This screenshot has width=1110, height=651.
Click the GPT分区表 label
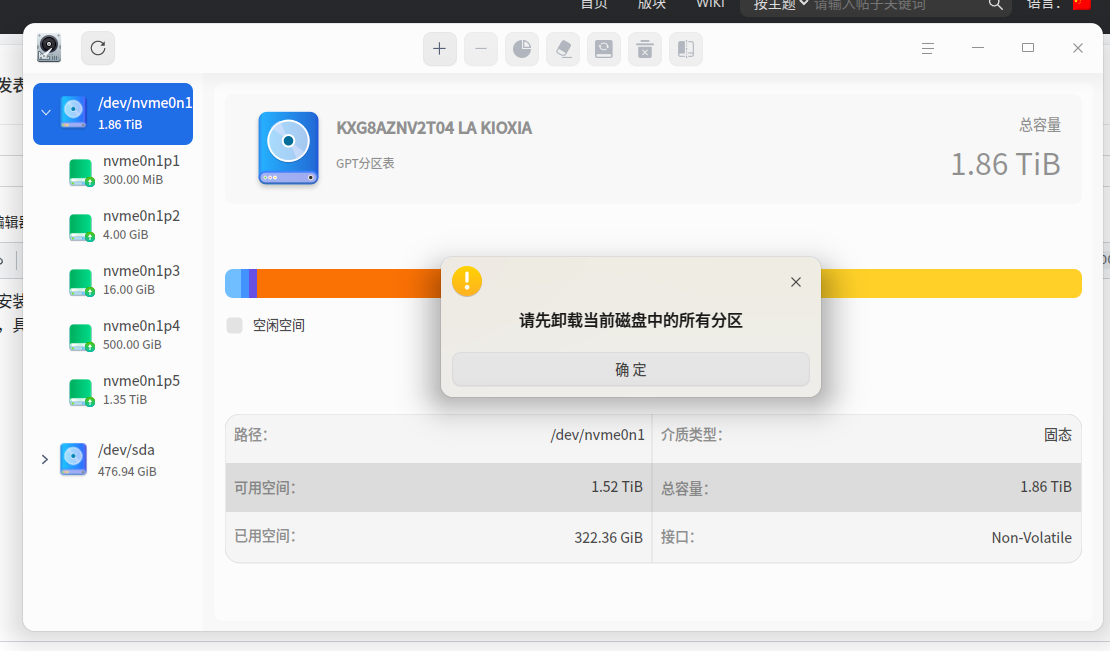click(x=365, y=163)
